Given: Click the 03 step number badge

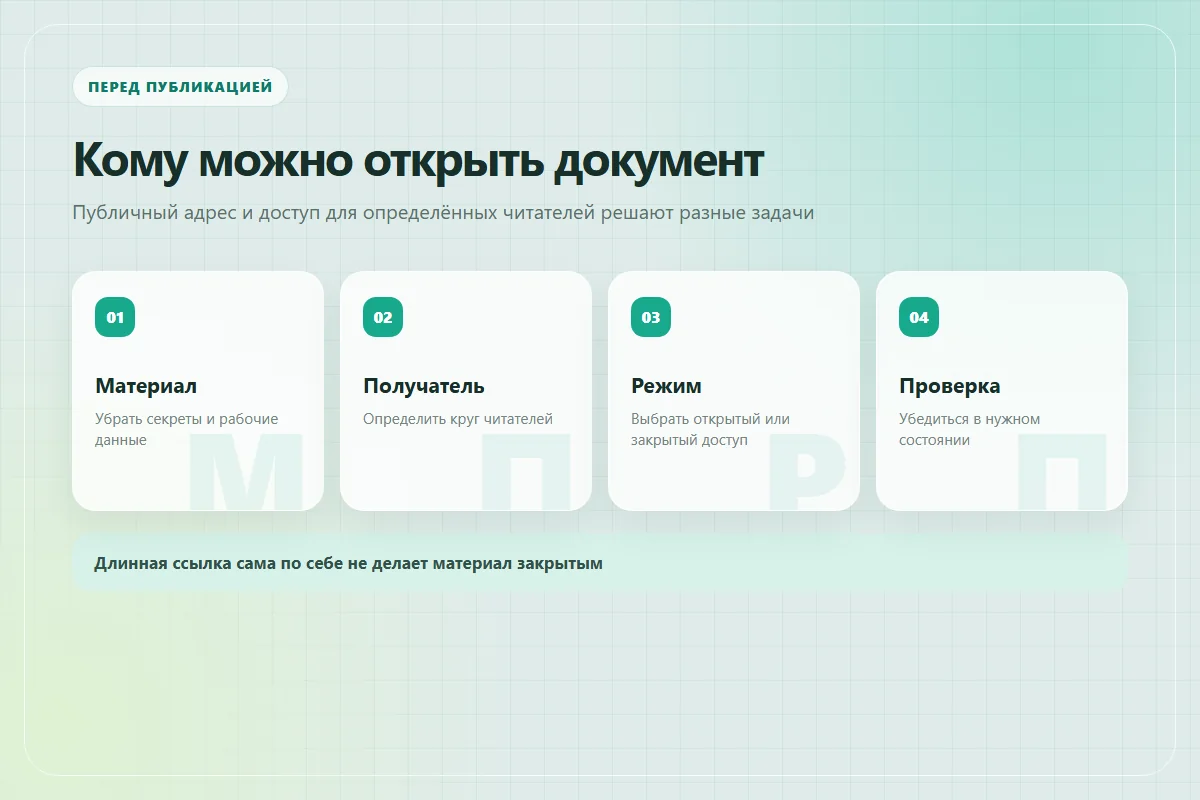Looking at the screenshot, I should click(x=651, y=317).
